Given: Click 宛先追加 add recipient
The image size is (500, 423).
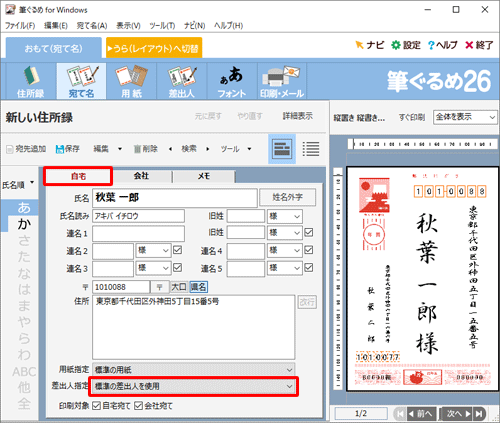Looking at the screenshot, I should coord(26,149).
